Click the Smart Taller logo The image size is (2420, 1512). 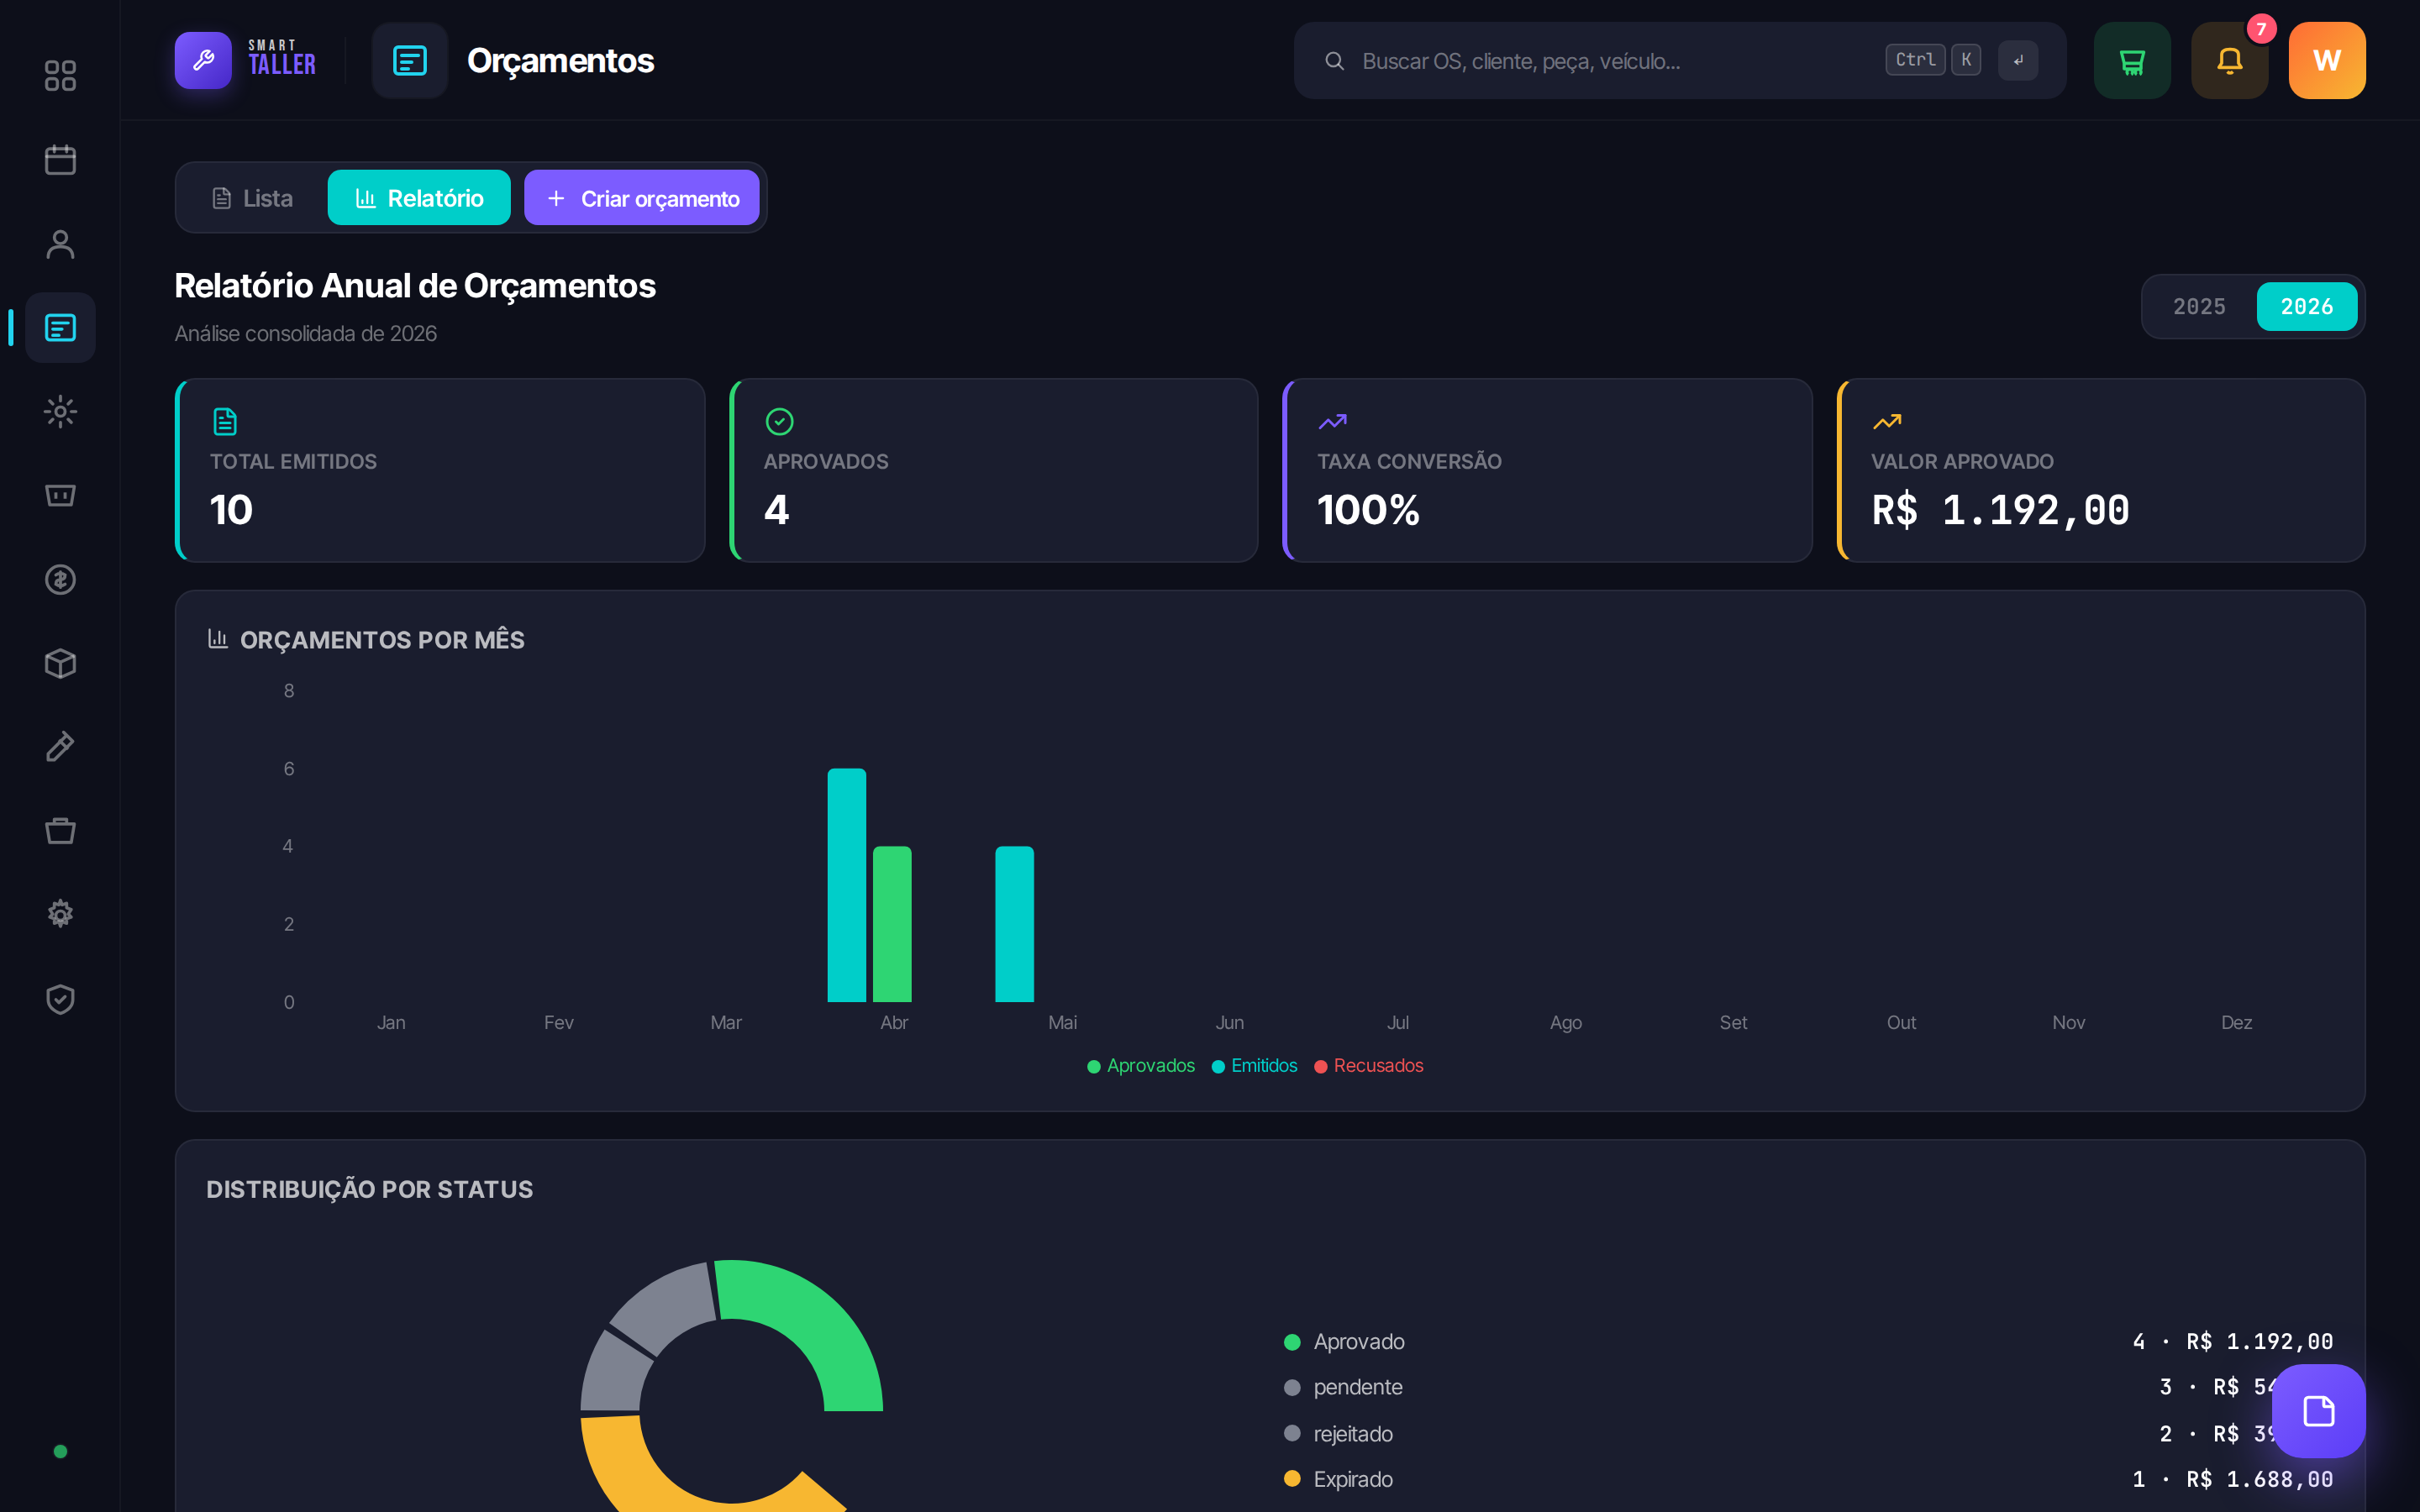point(246,60)
